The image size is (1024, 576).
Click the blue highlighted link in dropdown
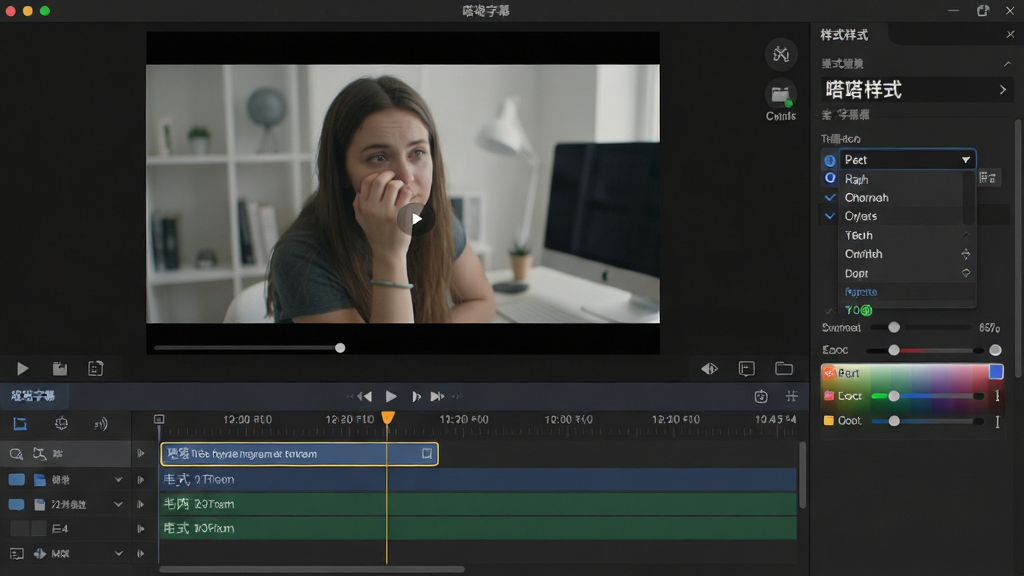click(861, 291)
